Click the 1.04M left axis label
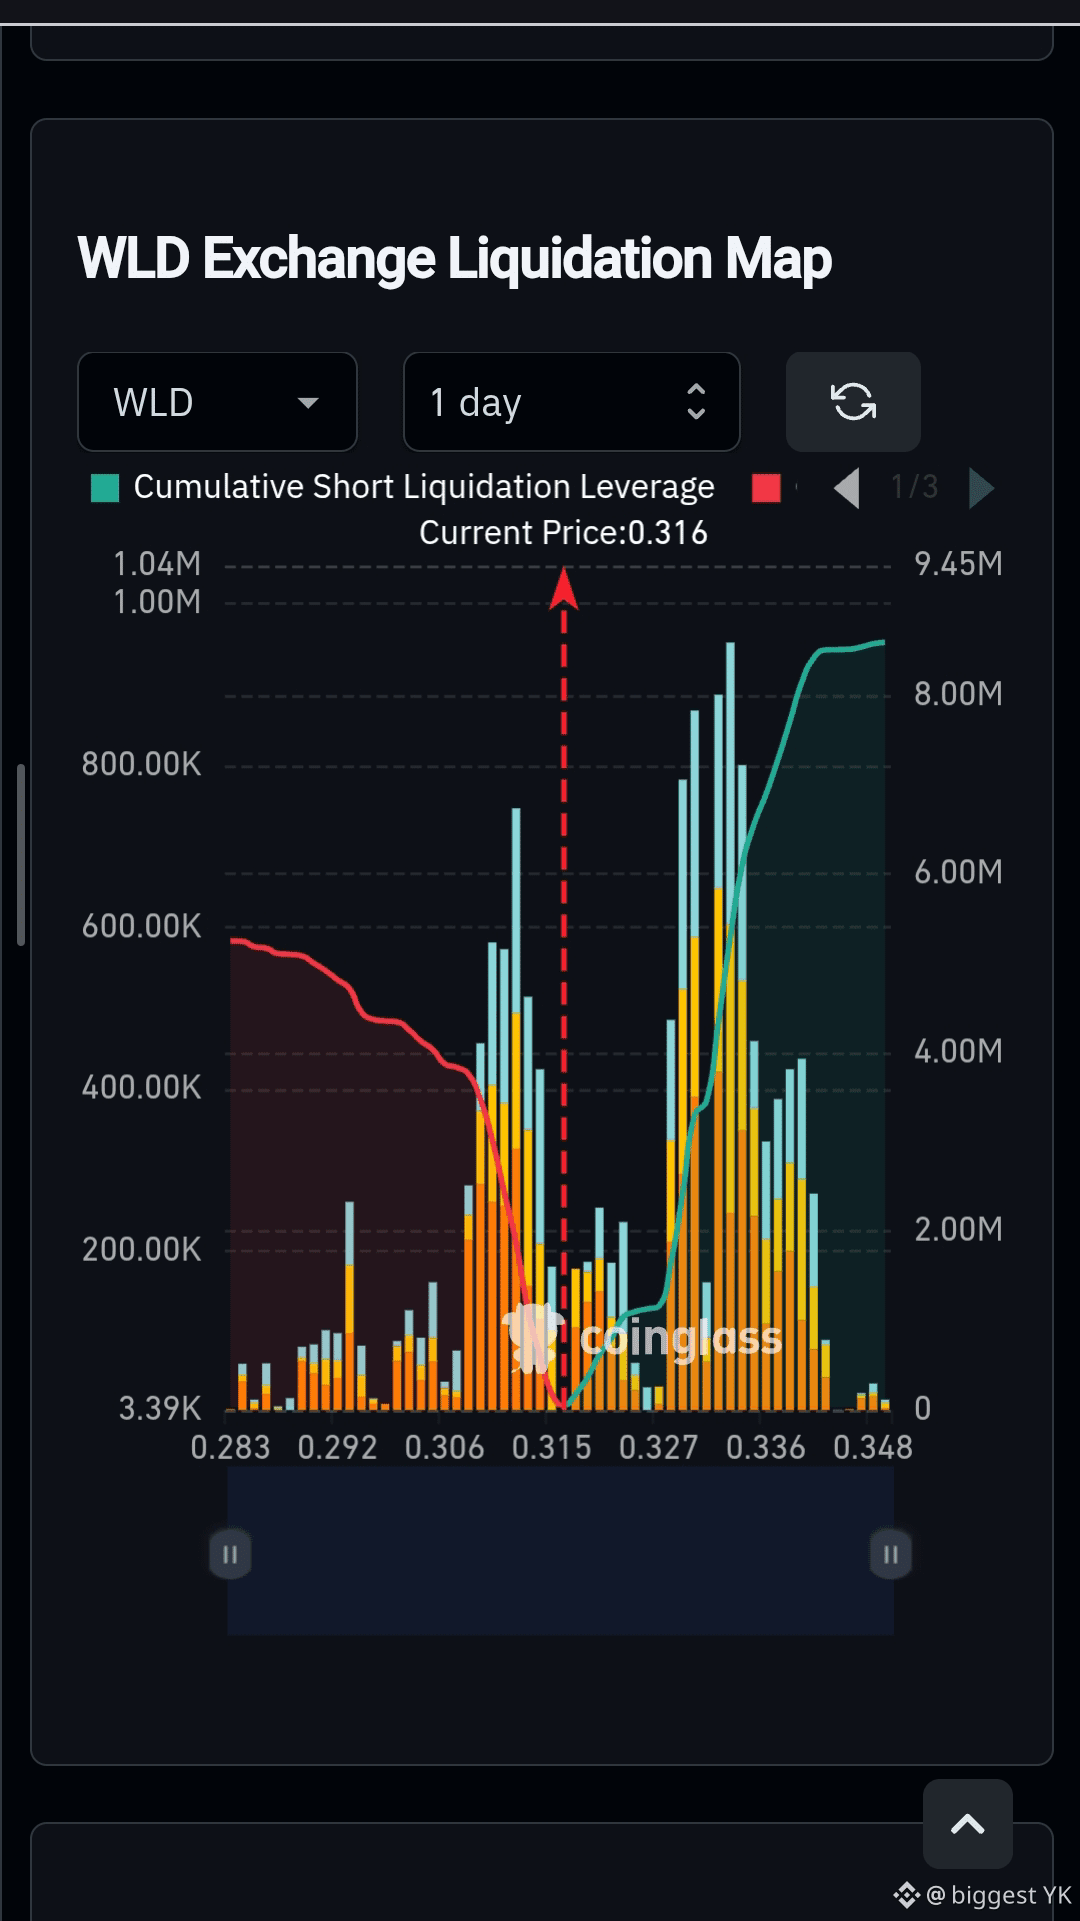 coord(157,564)
